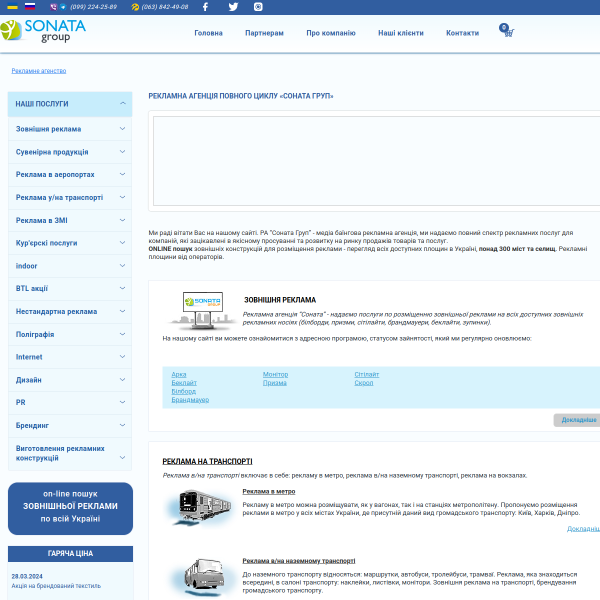Expand the PR section

click(x=70, y=403)
